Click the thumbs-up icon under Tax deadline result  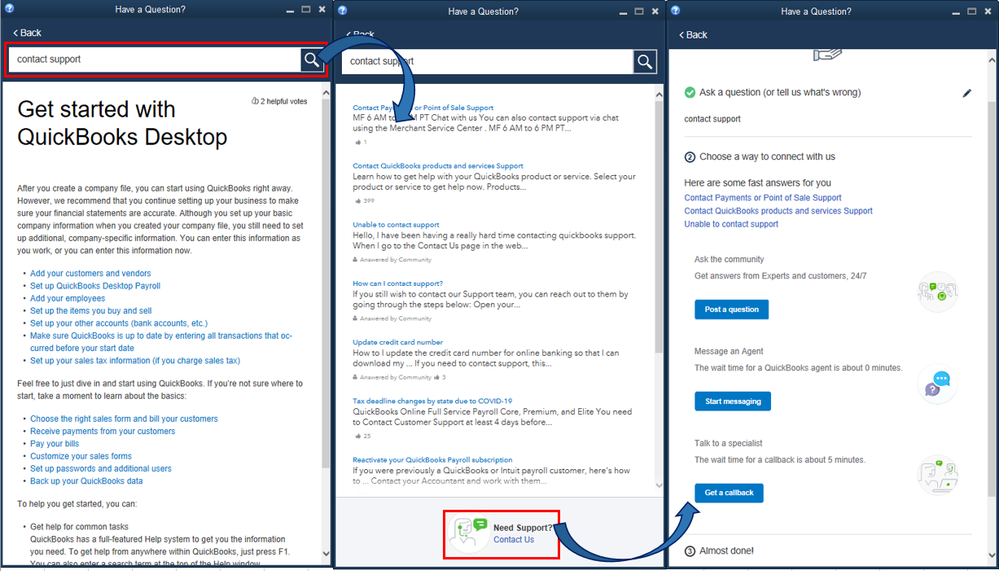click(x=358, y=436)
